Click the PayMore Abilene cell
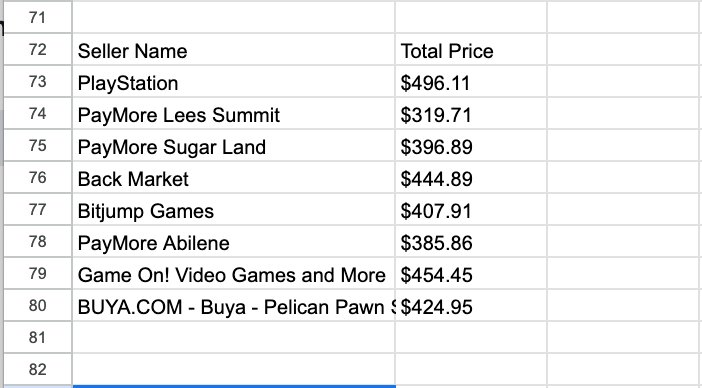 [233, 242]
